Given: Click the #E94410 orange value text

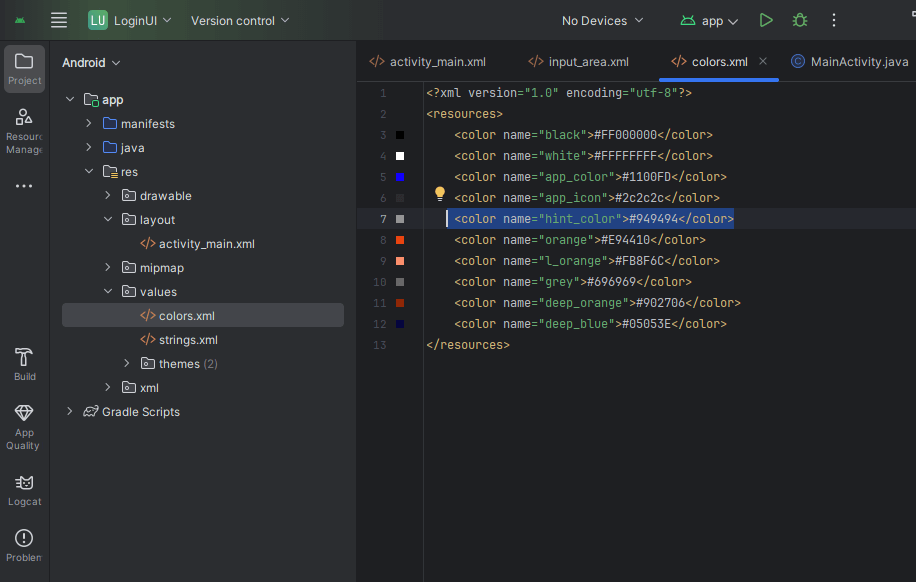Looking at the screenshot, I should 625,240.
